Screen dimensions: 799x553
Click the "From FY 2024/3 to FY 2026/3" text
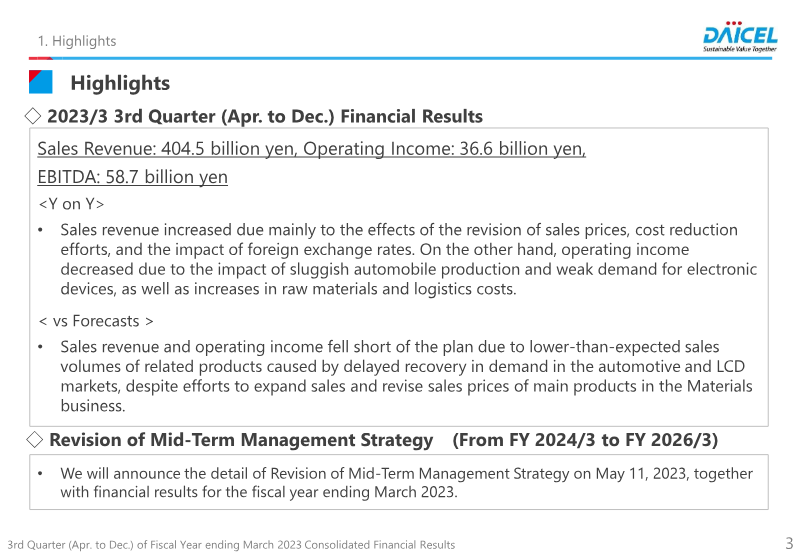point(585,440)
